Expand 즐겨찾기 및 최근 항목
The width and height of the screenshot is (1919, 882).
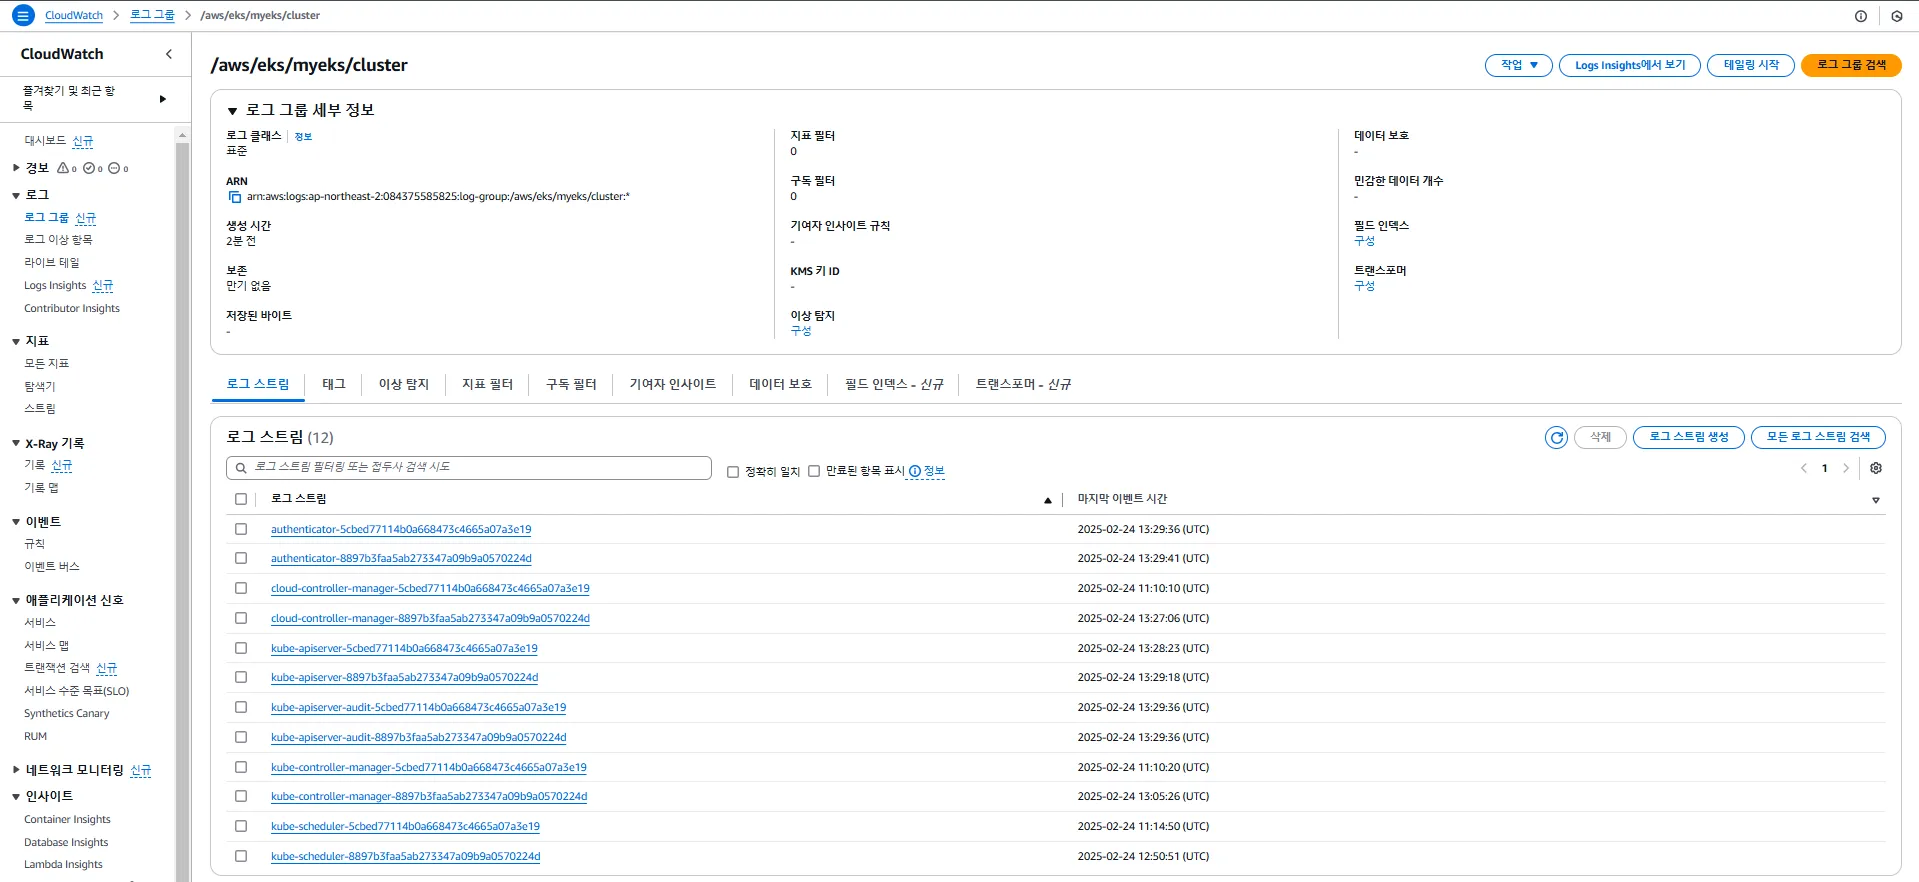tap(162, 99)
